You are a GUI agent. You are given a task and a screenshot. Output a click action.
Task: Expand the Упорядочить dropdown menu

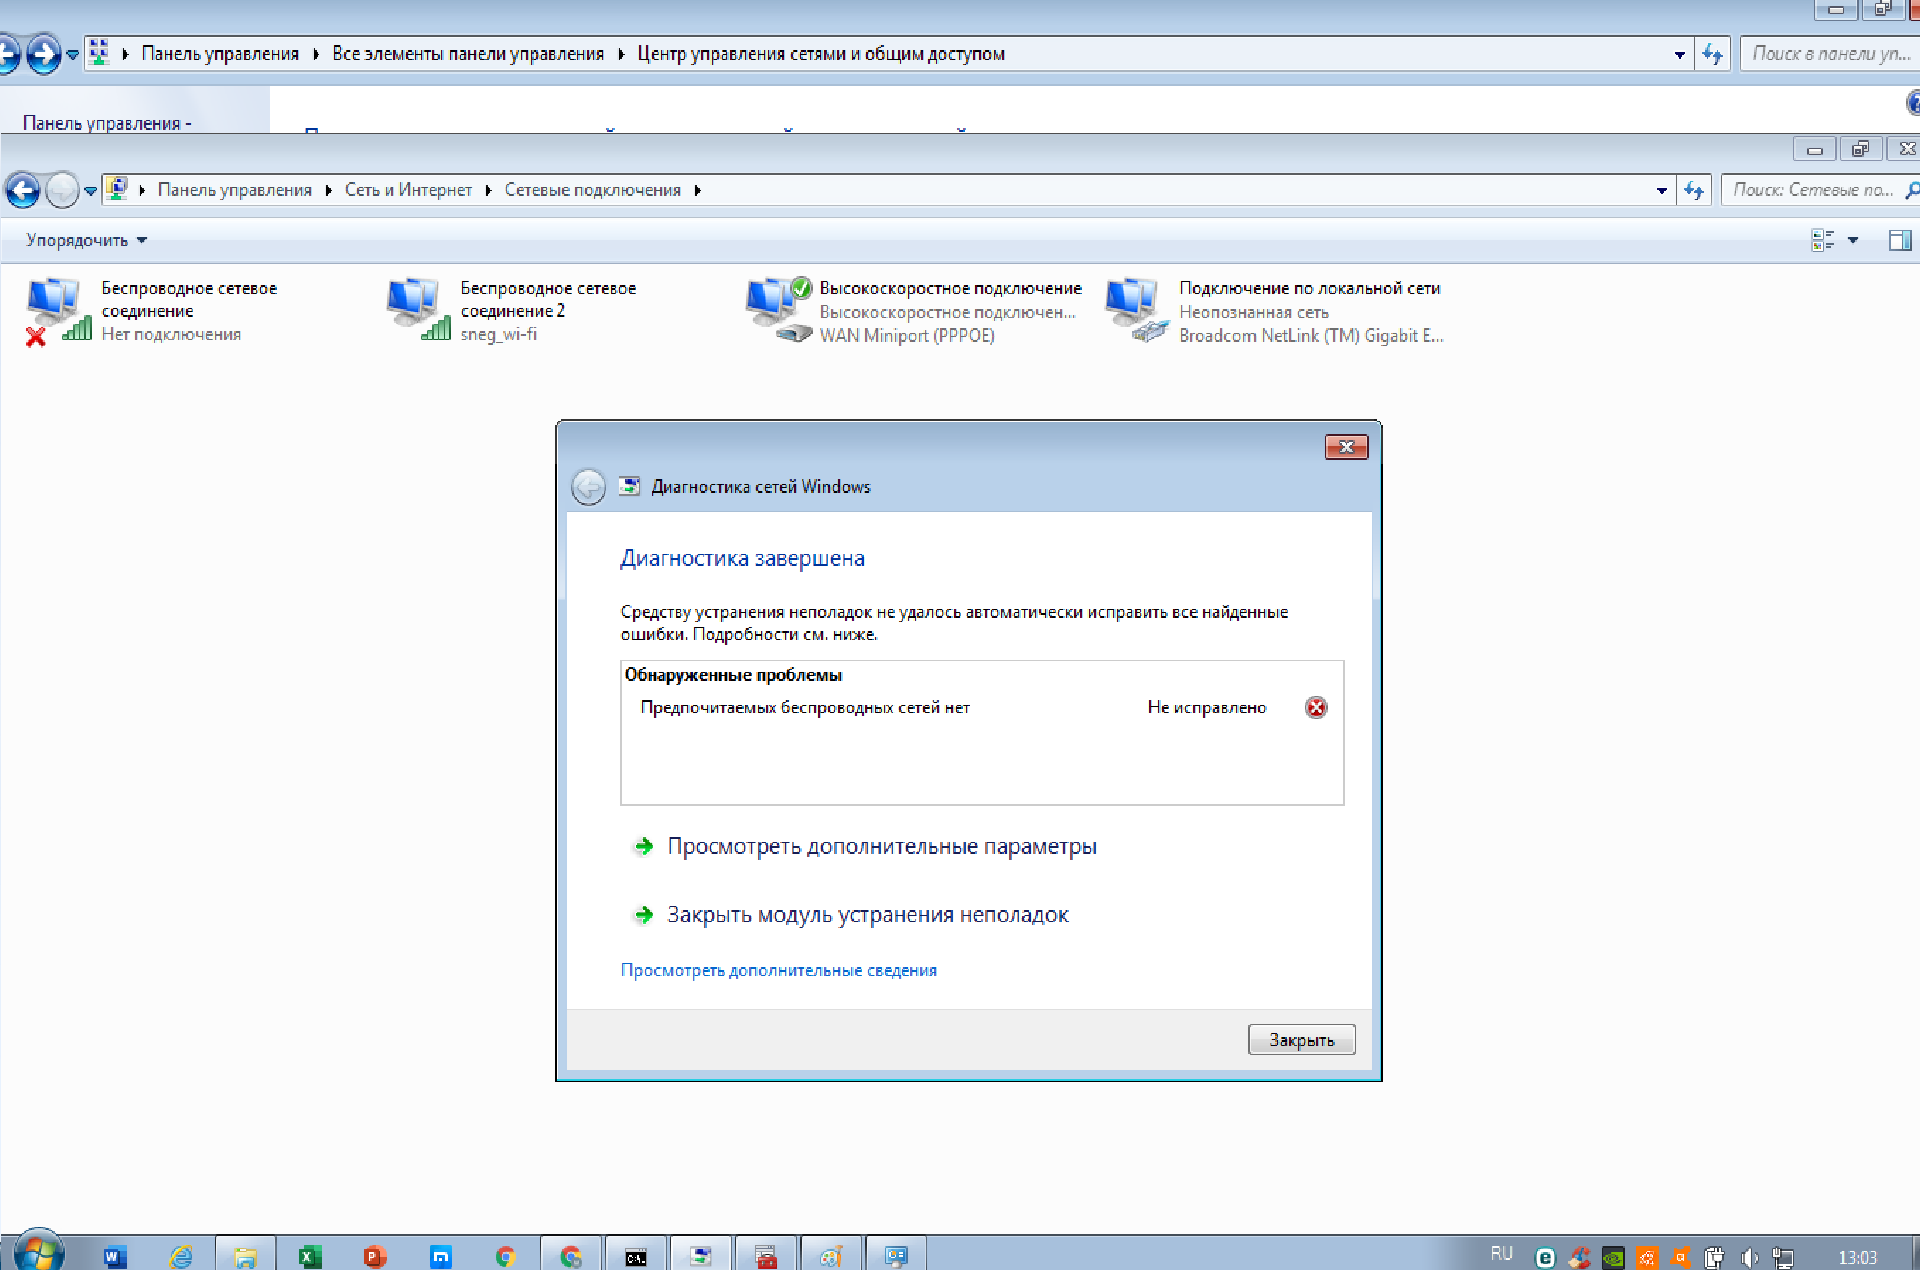(86, 240)
